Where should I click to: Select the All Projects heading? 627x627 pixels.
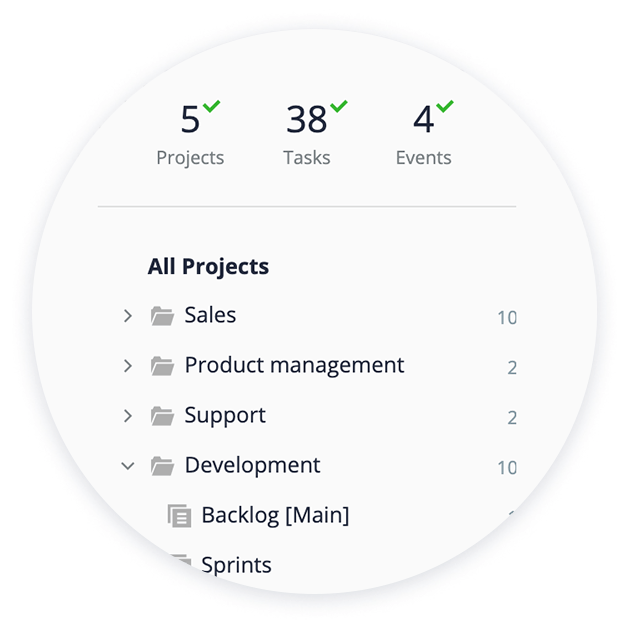(208, 267)
